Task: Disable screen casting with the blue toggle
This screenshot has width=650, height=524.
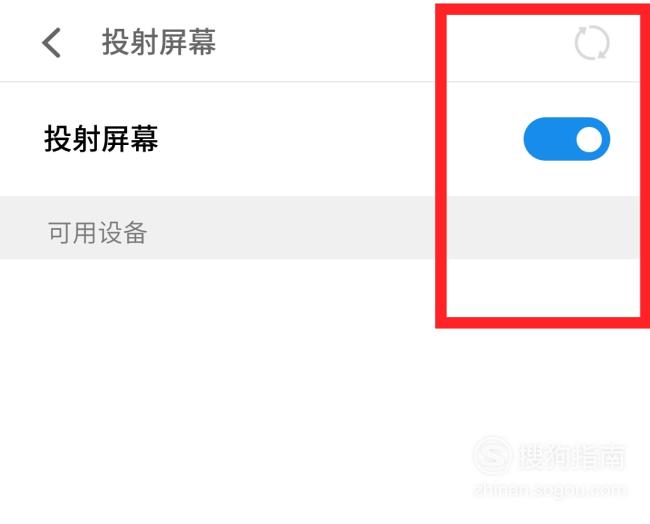Action: [x=567, y=139]
